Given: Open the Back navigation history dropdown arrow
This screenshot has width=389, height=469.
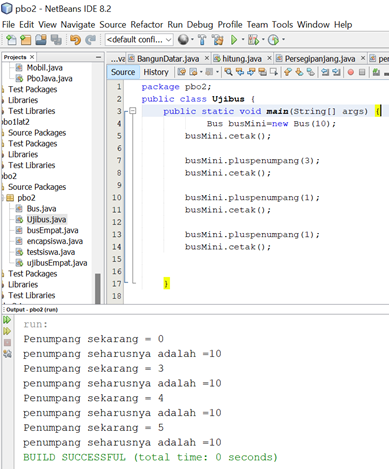Looking at the screenshot, I should 201,72.
